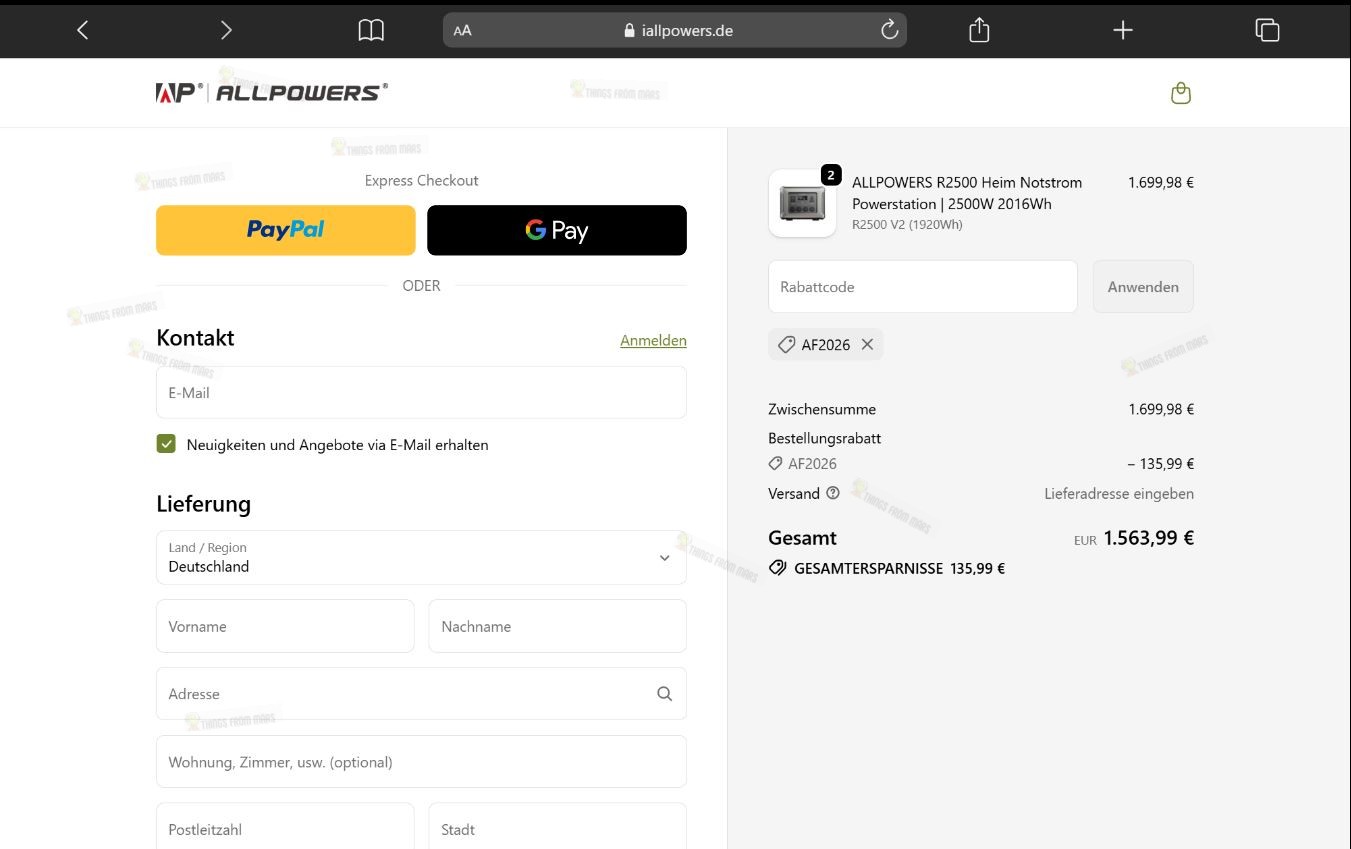The height and width of the screenshot is (849, 1351).
Task: Click the Anwenden button
Action: pos(1143,286)
